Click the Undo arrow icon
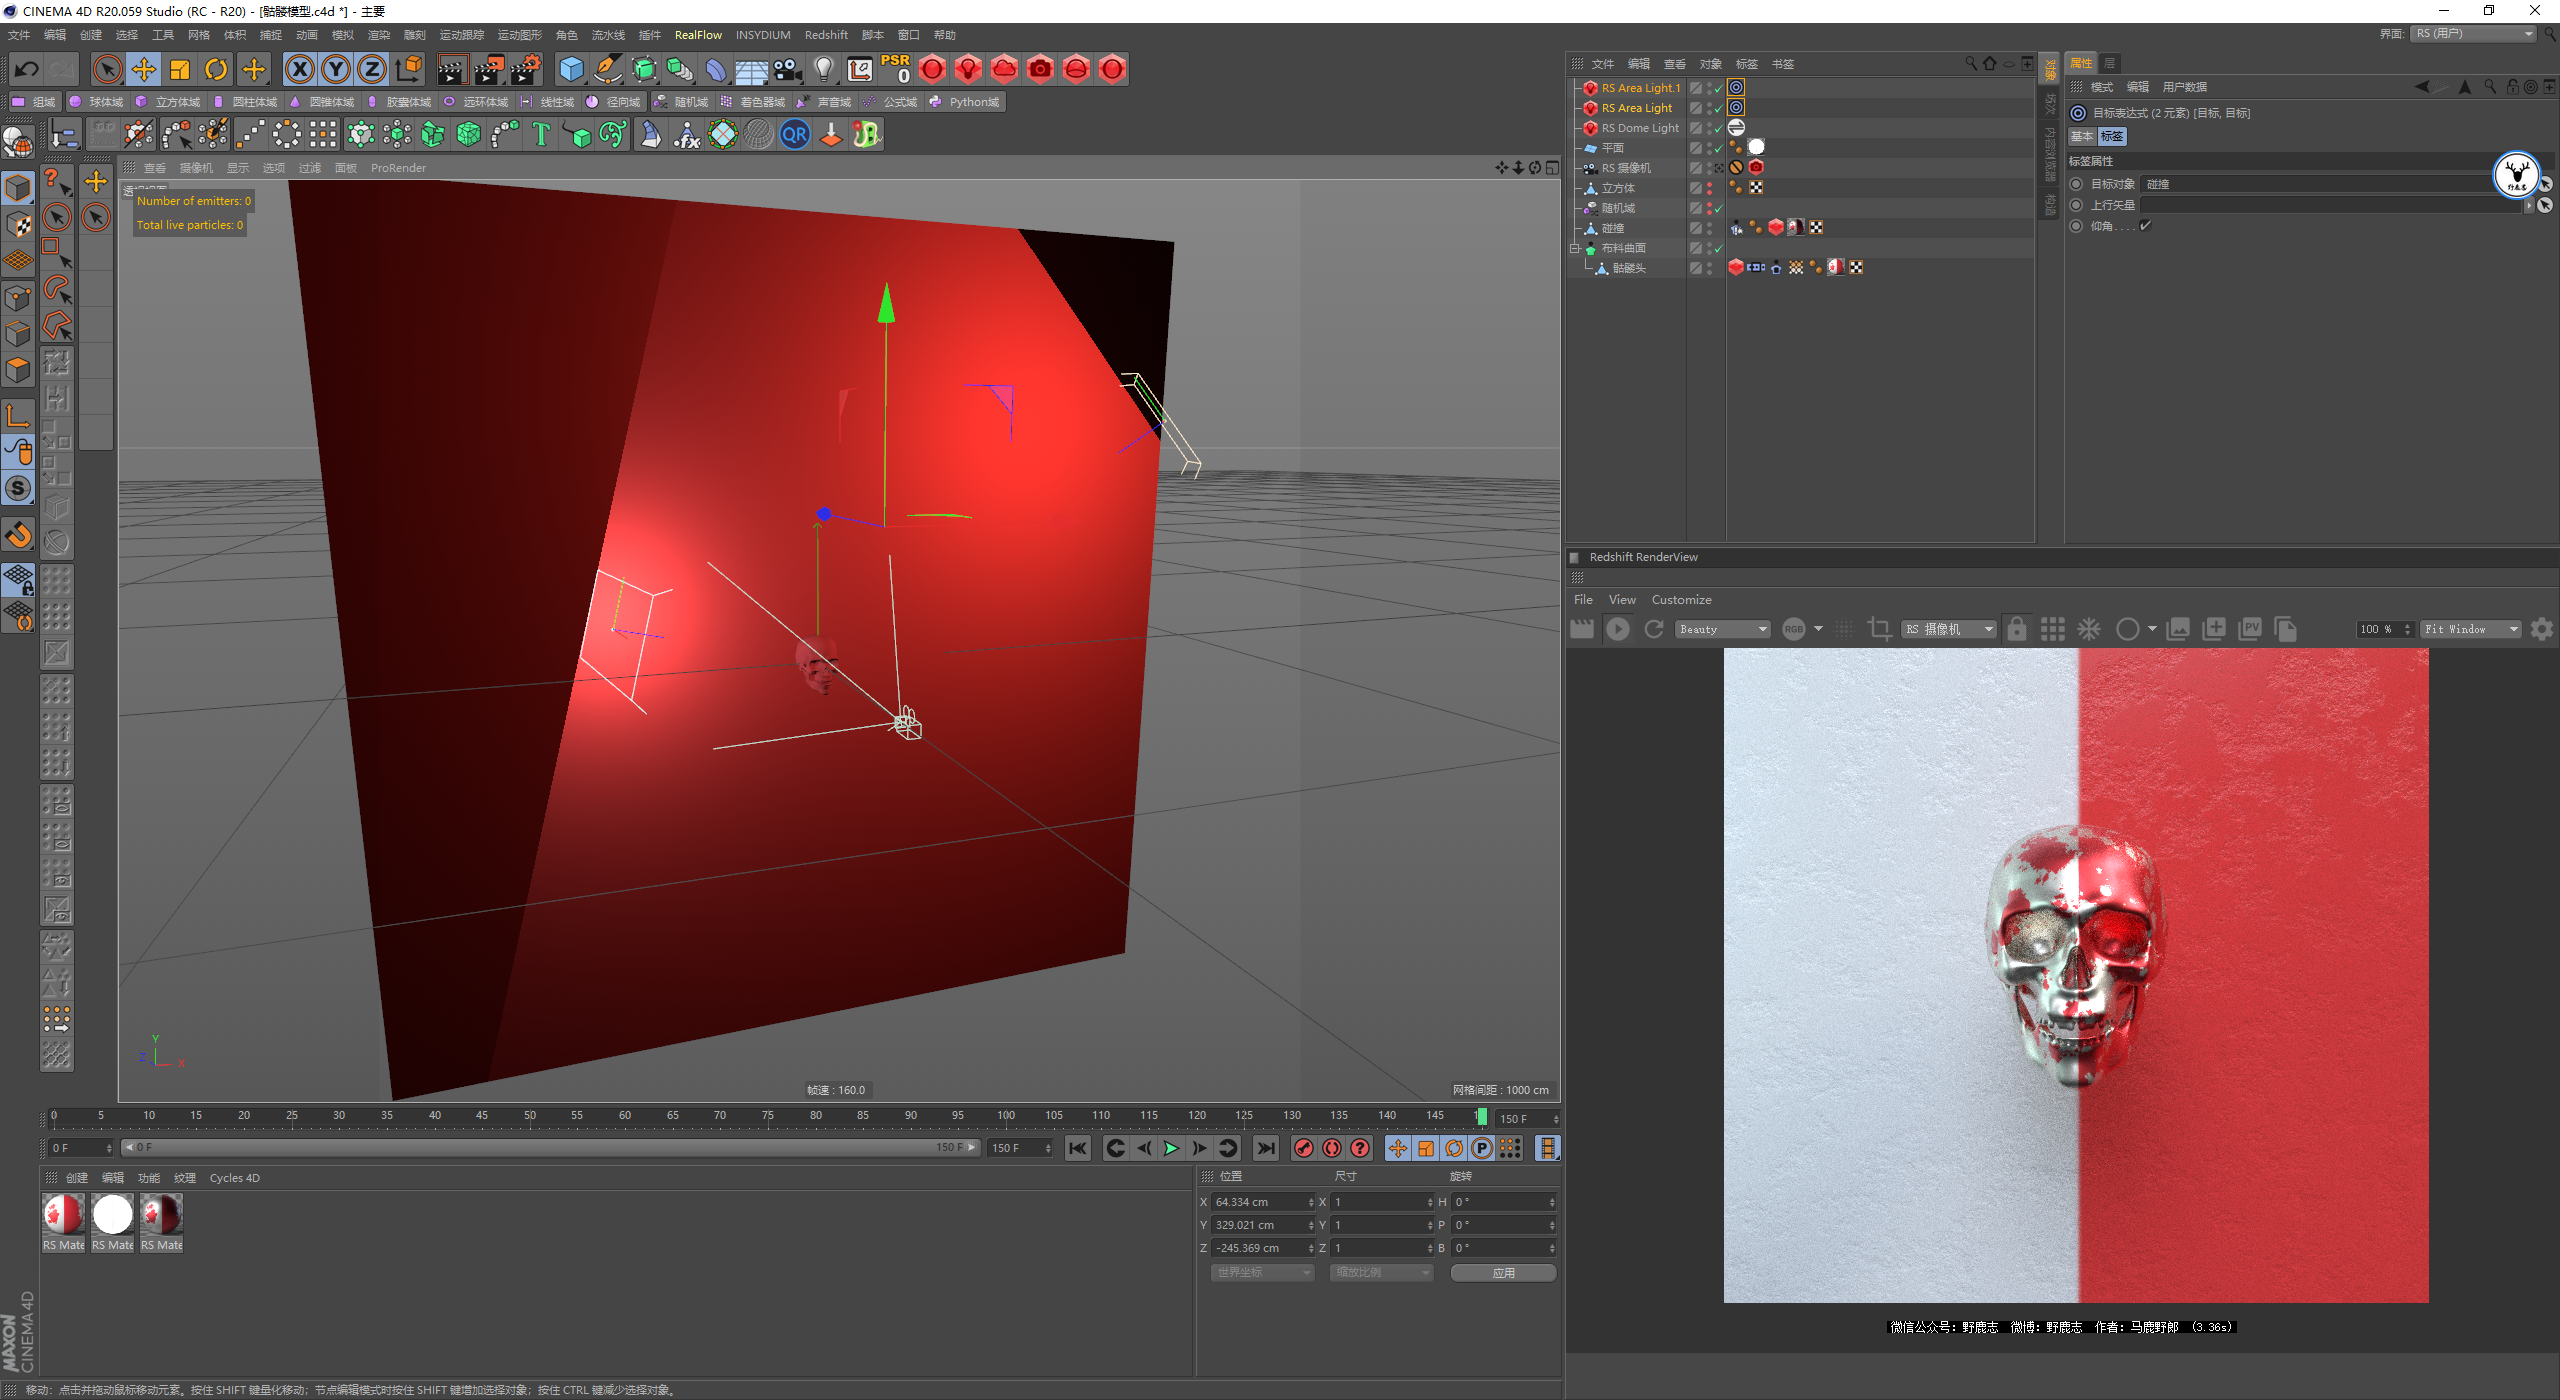Image resolution: width=2560 pixels, height=1400 pixels. point(27,69)
